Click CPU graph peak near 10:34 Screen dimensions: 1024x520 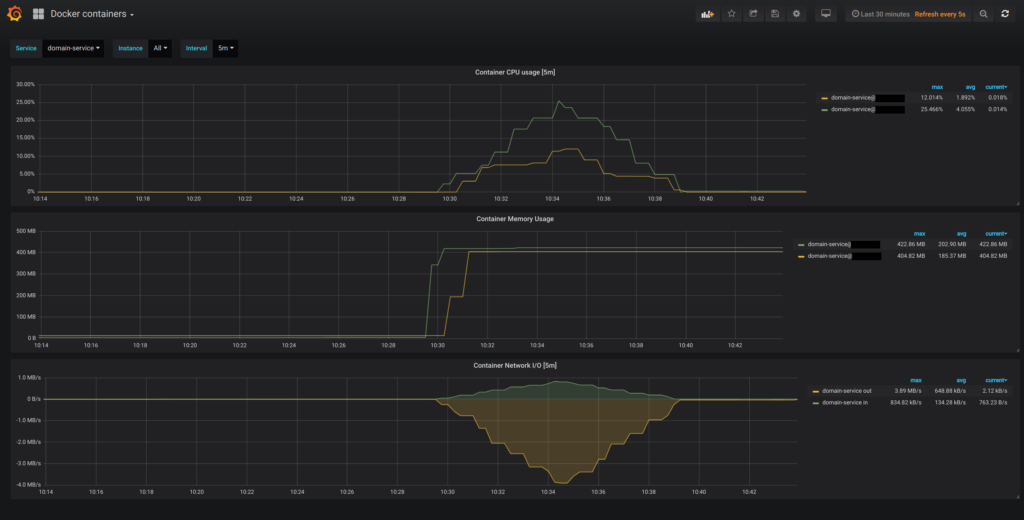pos(558,101)
